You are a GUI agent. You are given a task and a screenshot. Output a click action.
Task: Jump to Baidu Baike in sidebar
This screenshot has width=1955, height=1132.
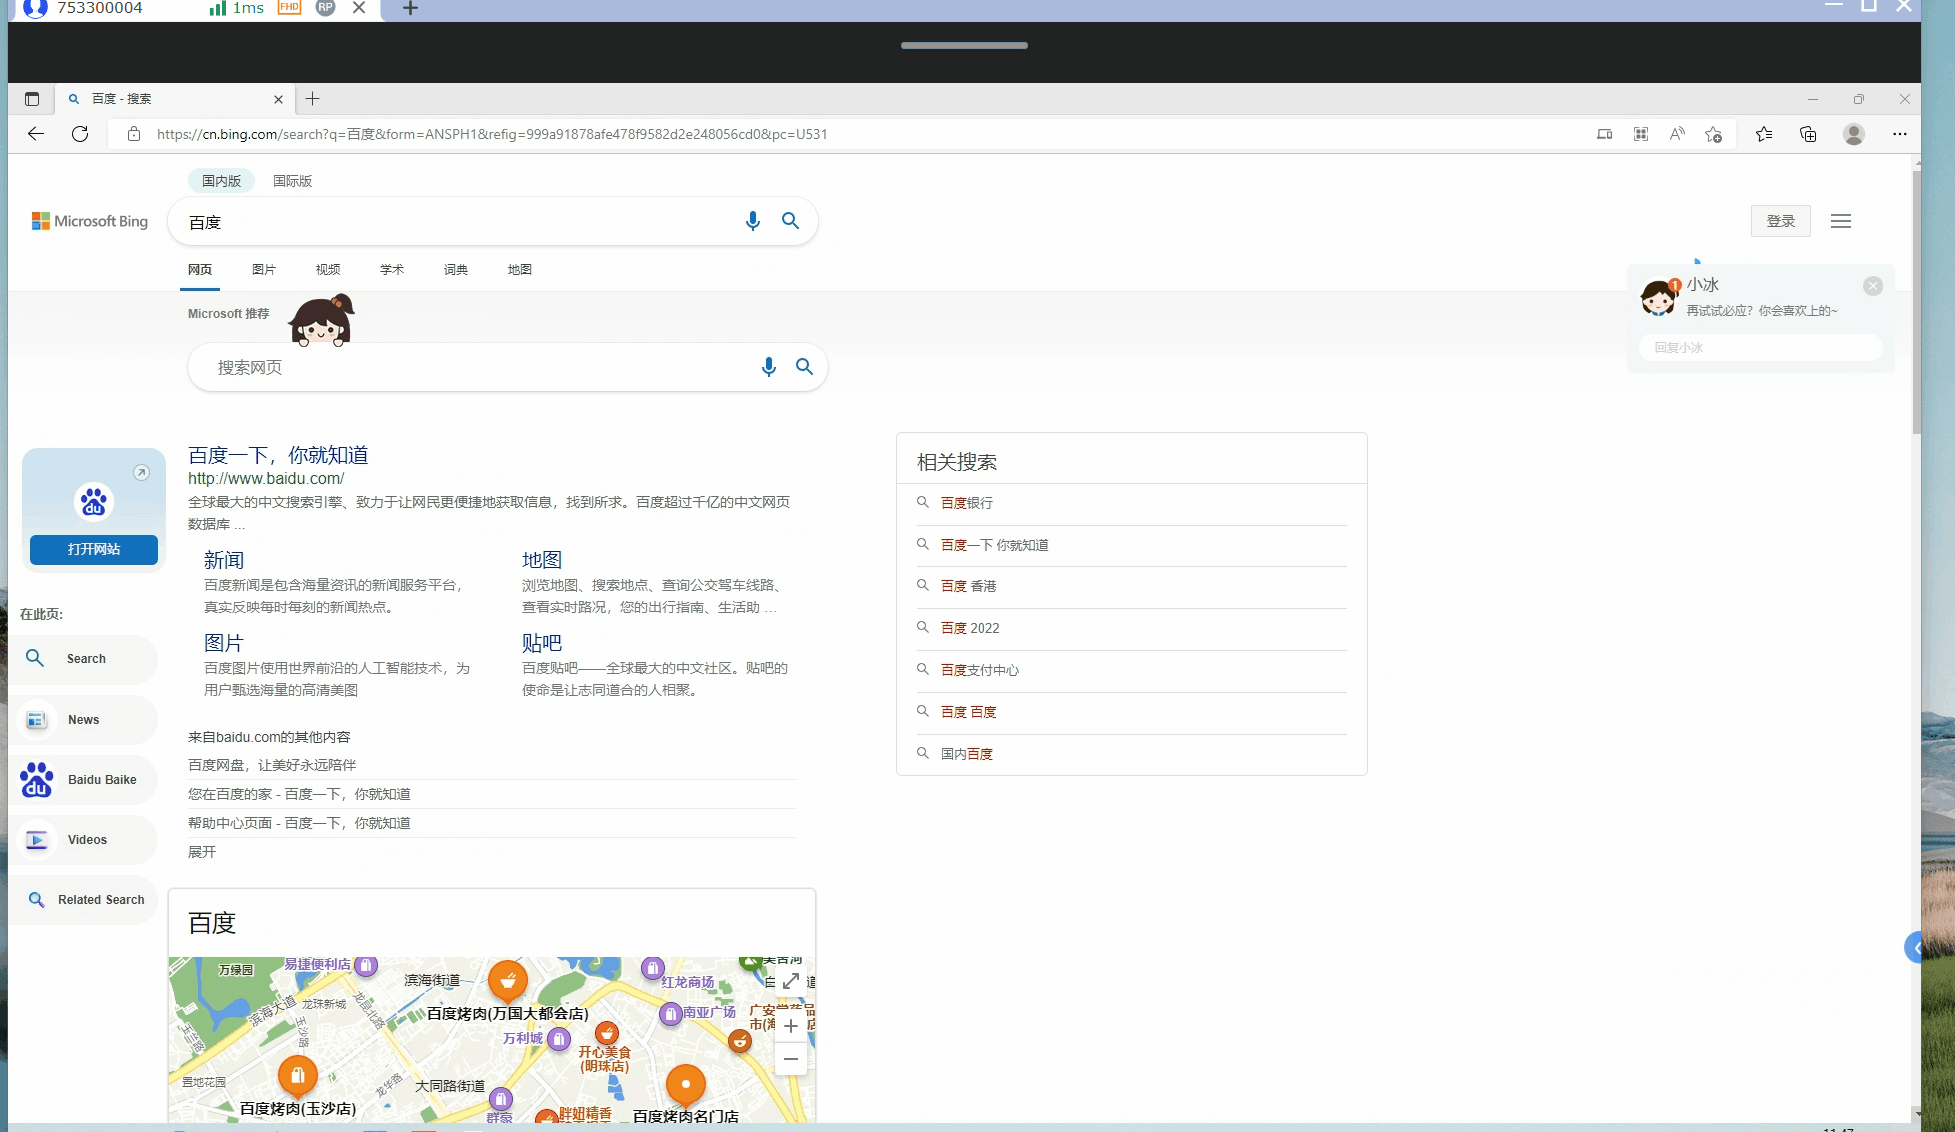pyautogui.click(x=85, y=780)
